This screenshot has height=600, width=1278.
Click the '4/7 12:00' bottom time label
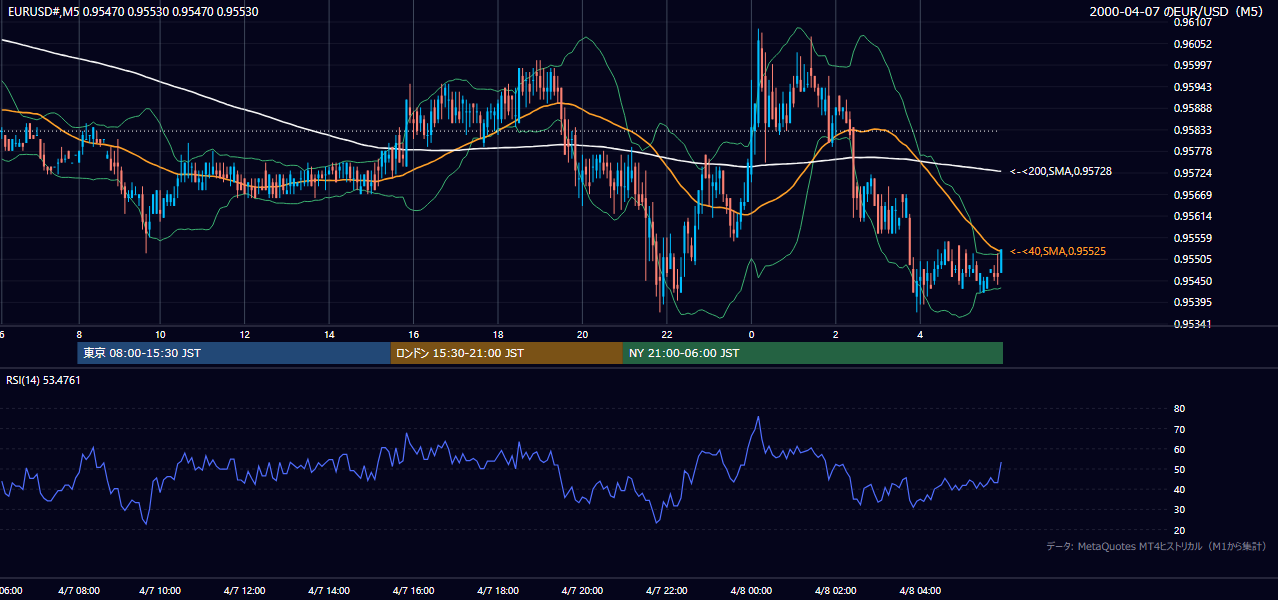[245, 591]
